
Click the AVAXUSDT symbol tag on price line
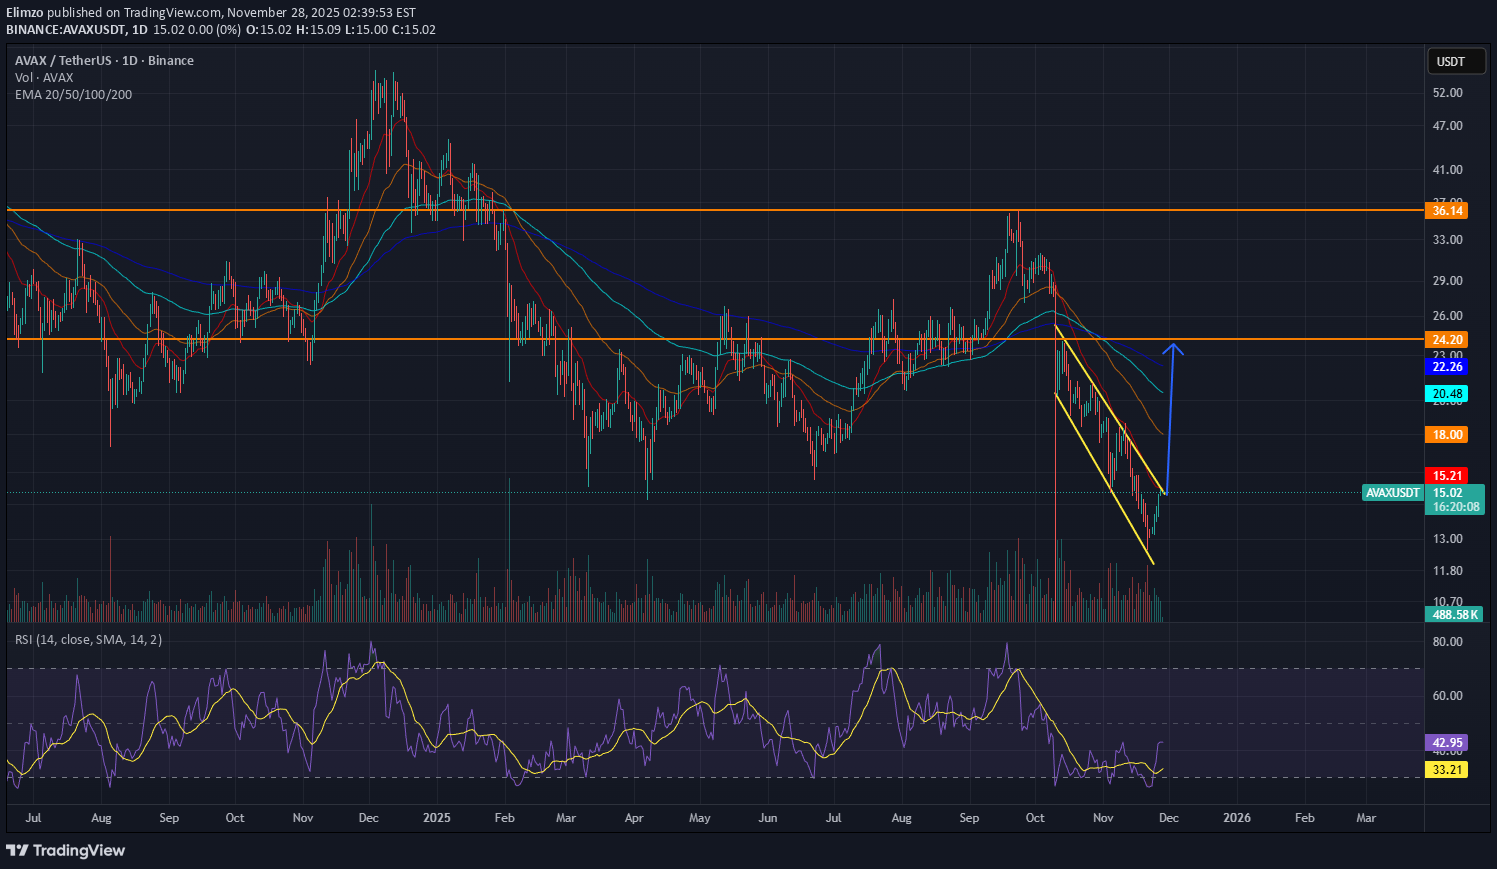coord(1392,493)
